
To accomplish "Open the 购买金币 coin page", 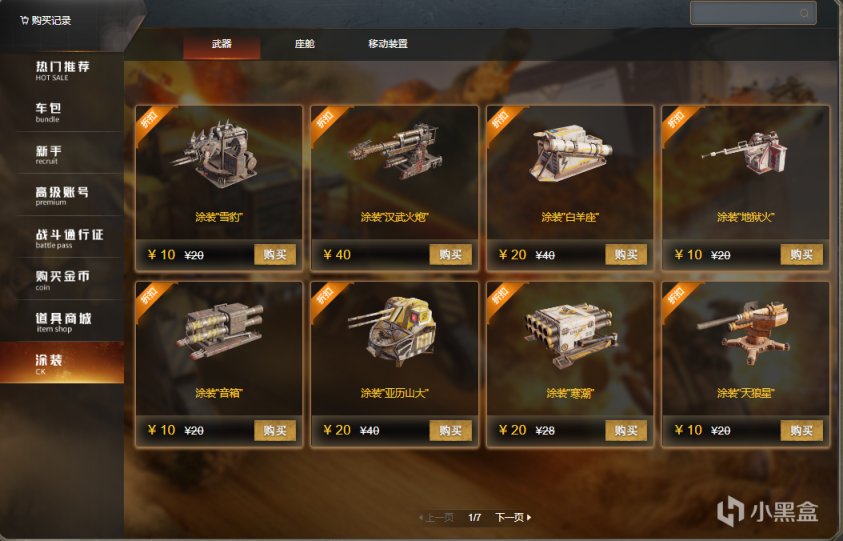I will (62, 280).
